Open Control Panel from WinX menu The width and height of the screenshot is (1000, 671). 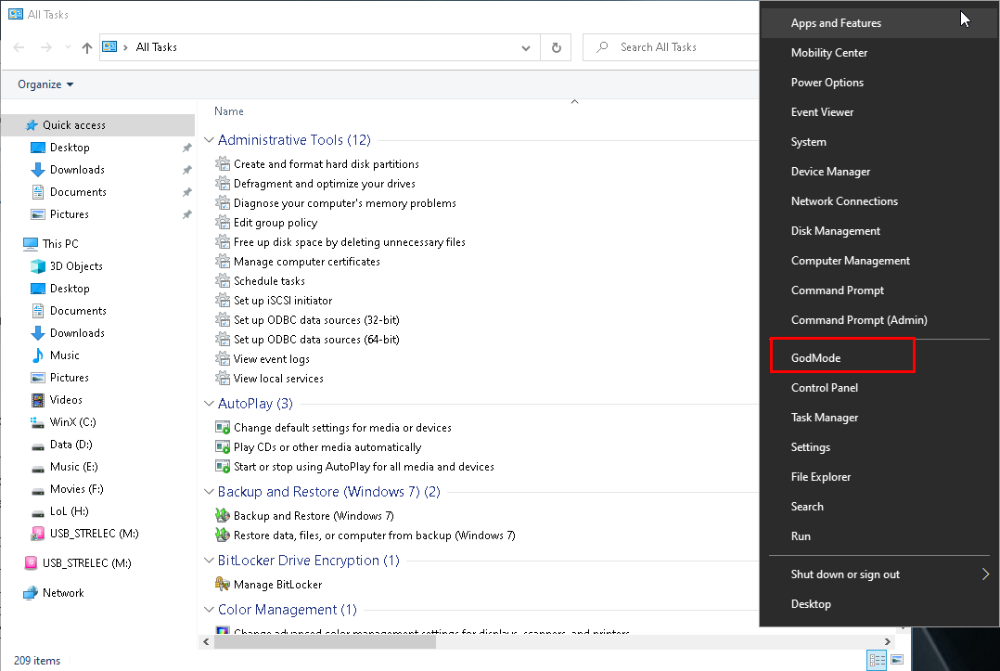click(x=879, y=388)
